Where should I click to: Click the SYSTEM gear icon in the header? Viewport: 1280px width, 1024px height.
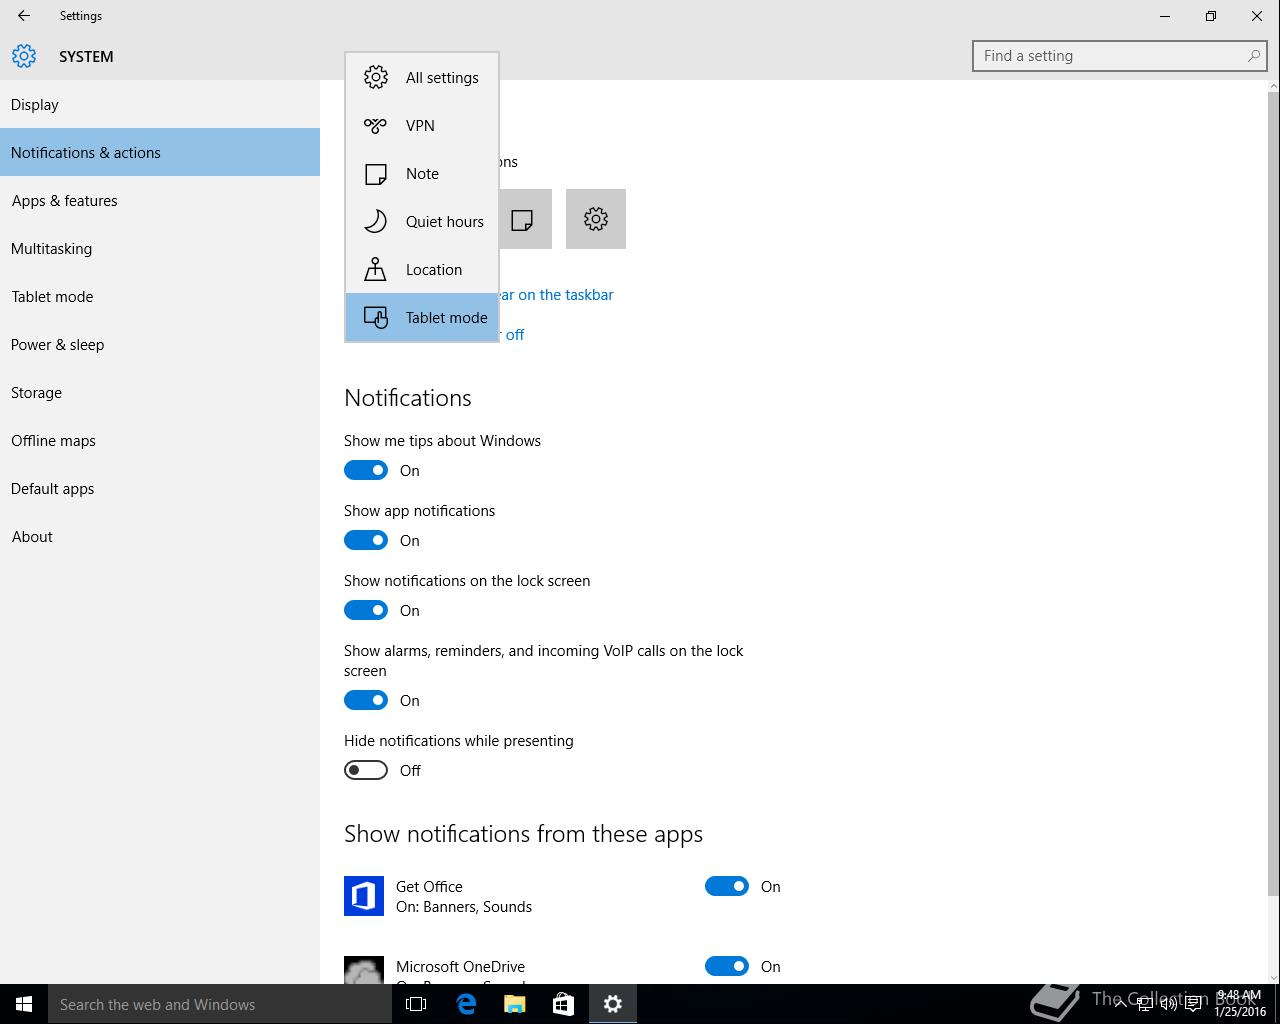click(24, 56)
